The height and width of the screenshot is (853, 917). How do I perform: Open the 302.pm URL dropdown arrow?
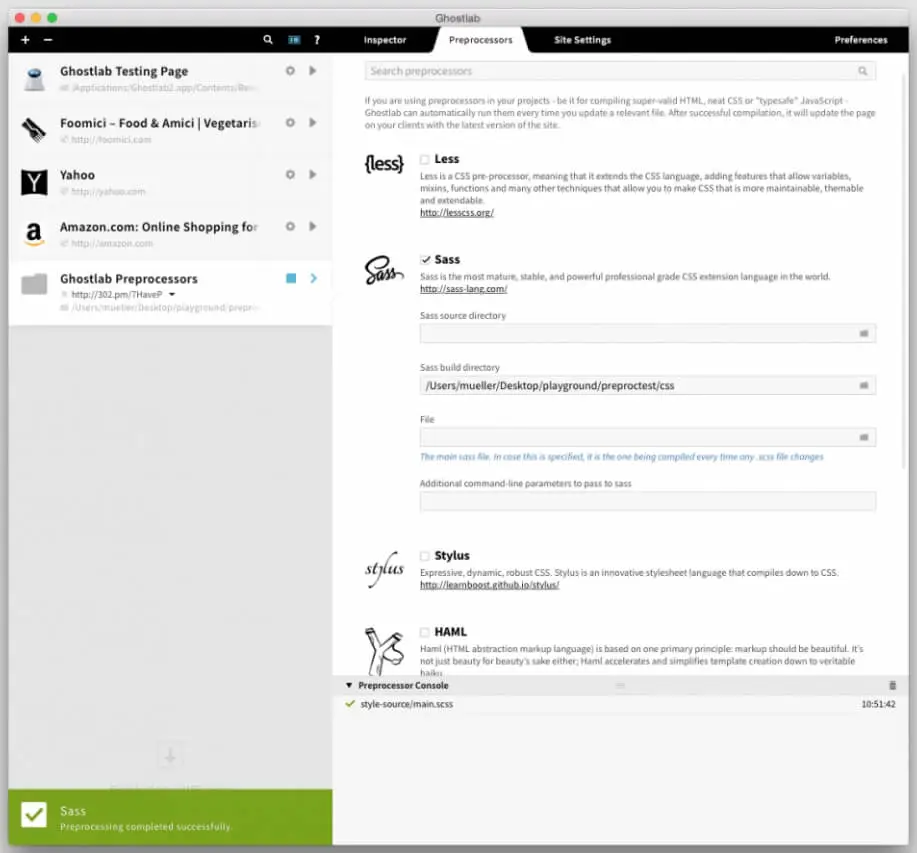click(x=172, y=295)
